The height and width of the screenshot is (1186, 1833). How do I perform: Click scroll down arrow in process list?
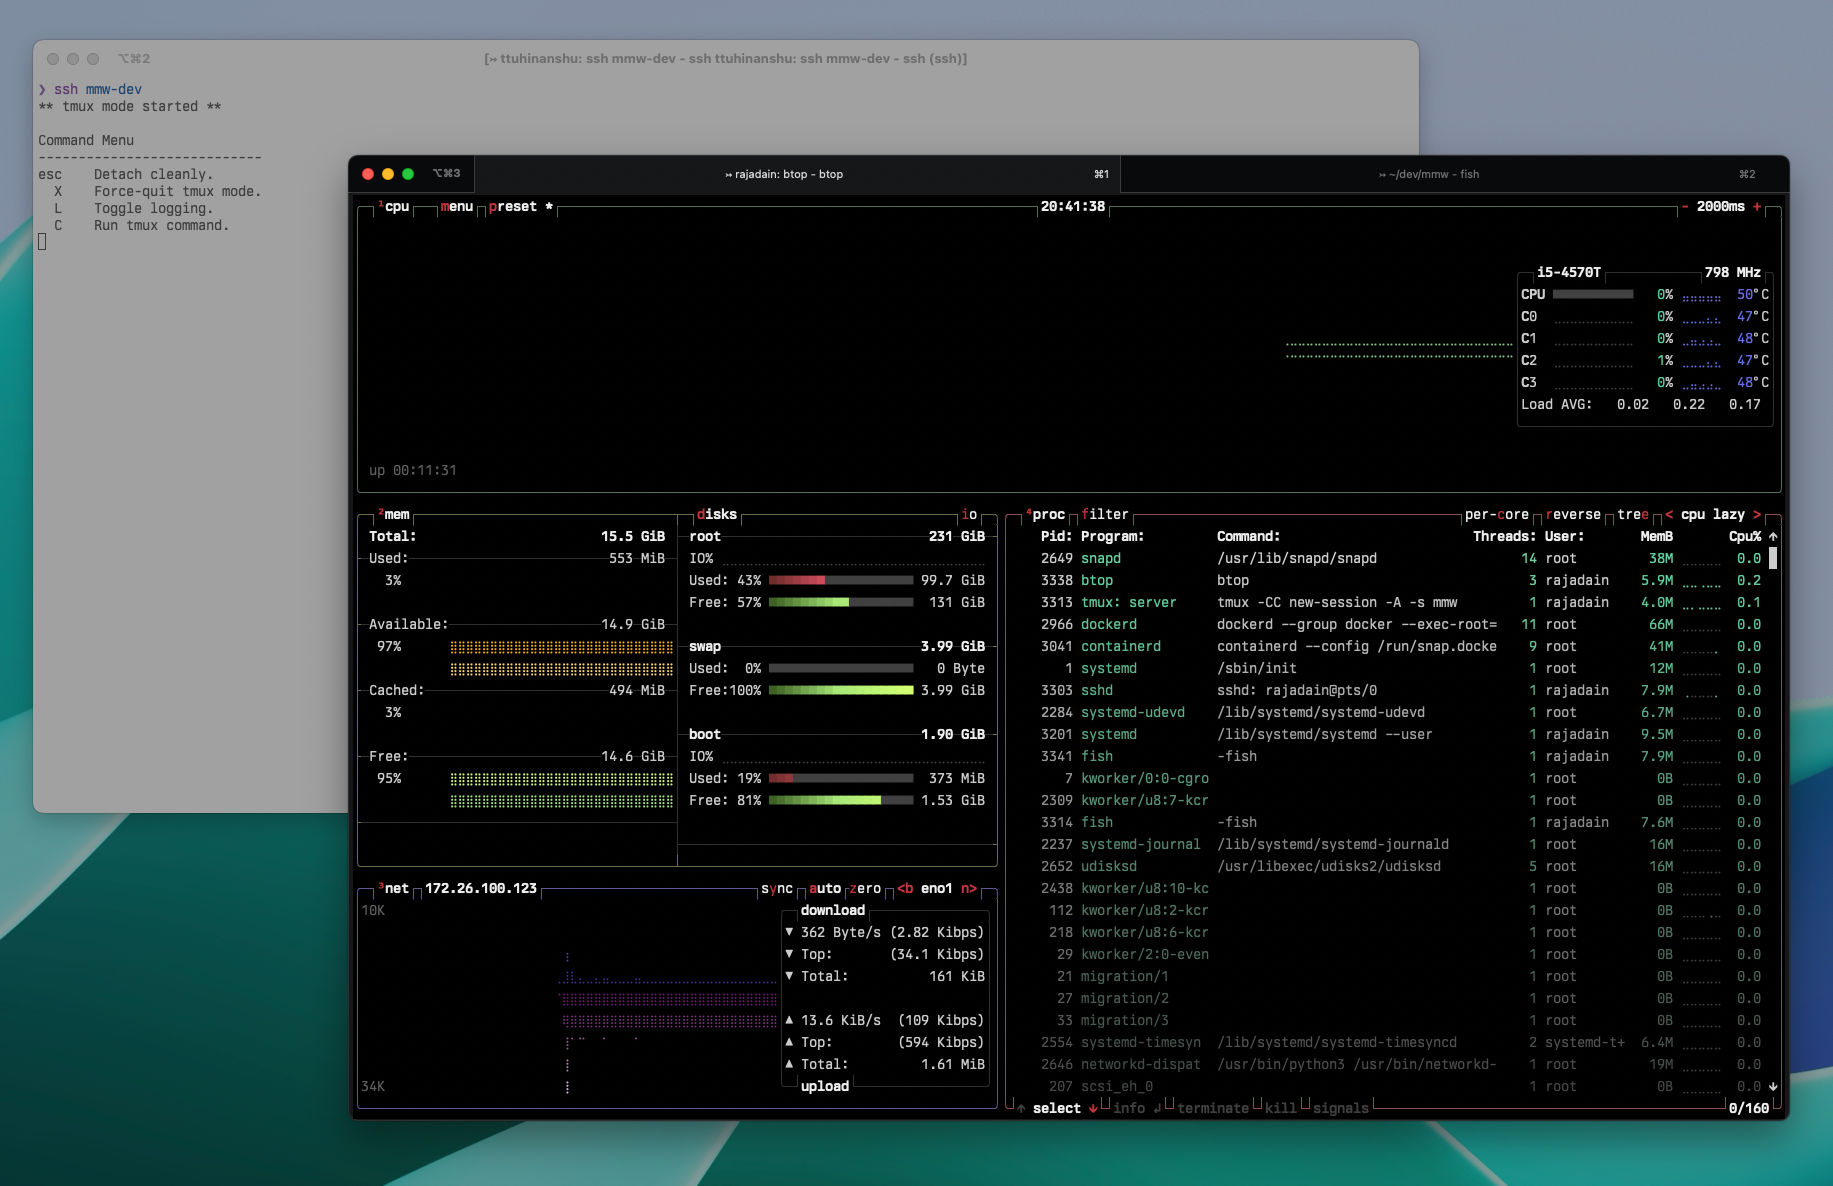[x=1773, y=1087]
